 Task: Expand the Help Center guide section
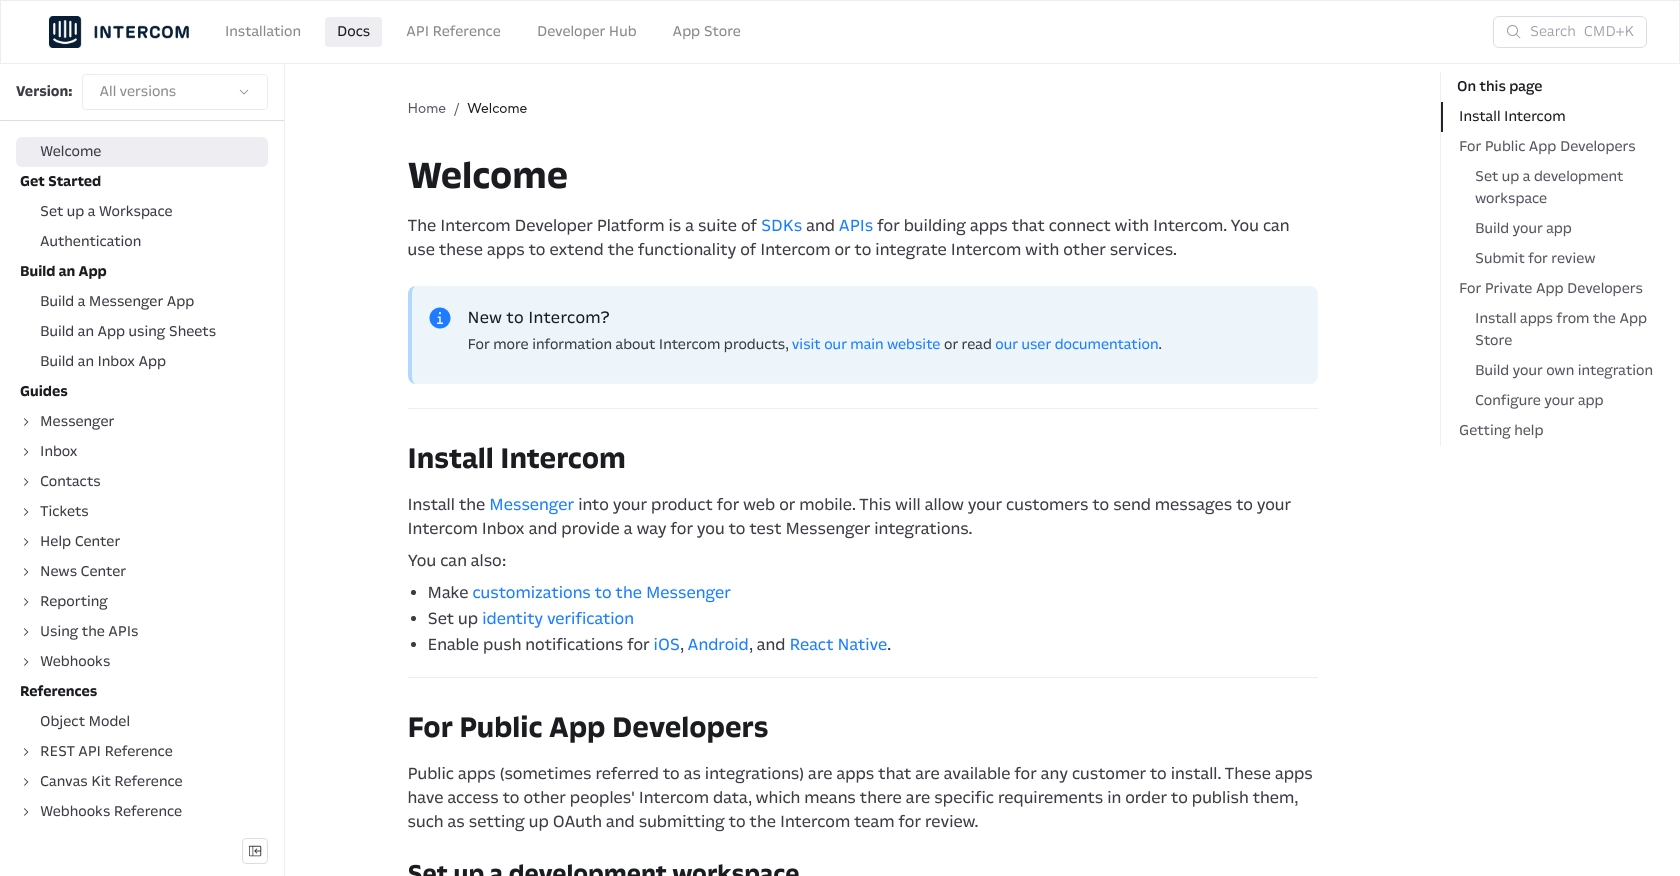26,542
